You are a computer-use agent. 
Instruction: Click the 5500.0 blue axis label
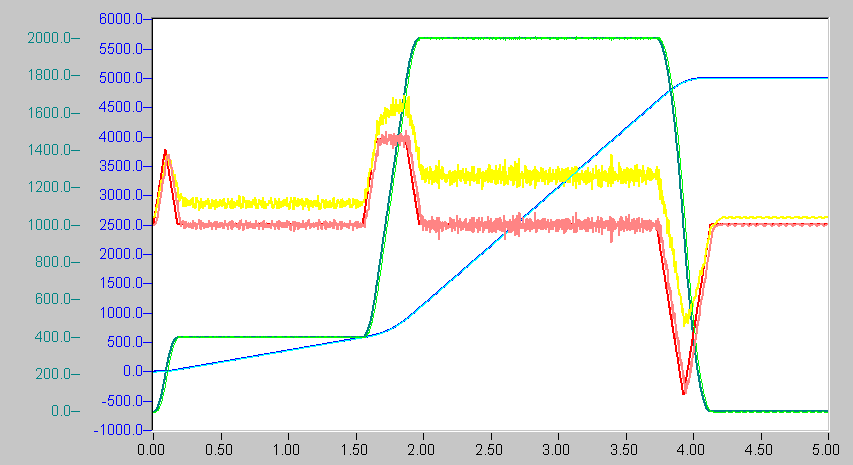120,49
